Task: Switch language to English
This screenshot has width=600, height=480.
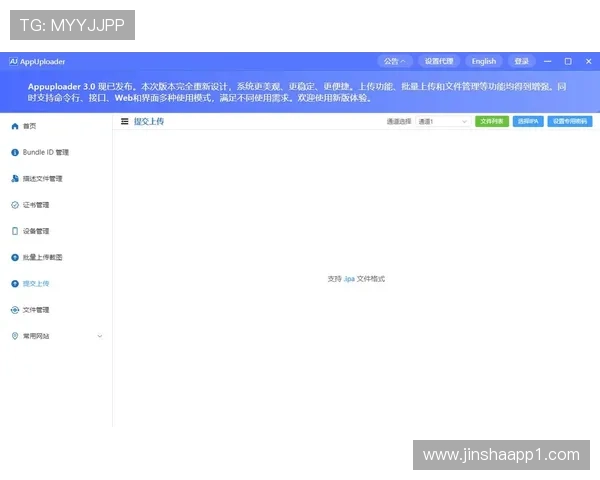Action: pyautogui.click(x=484, y=61)
